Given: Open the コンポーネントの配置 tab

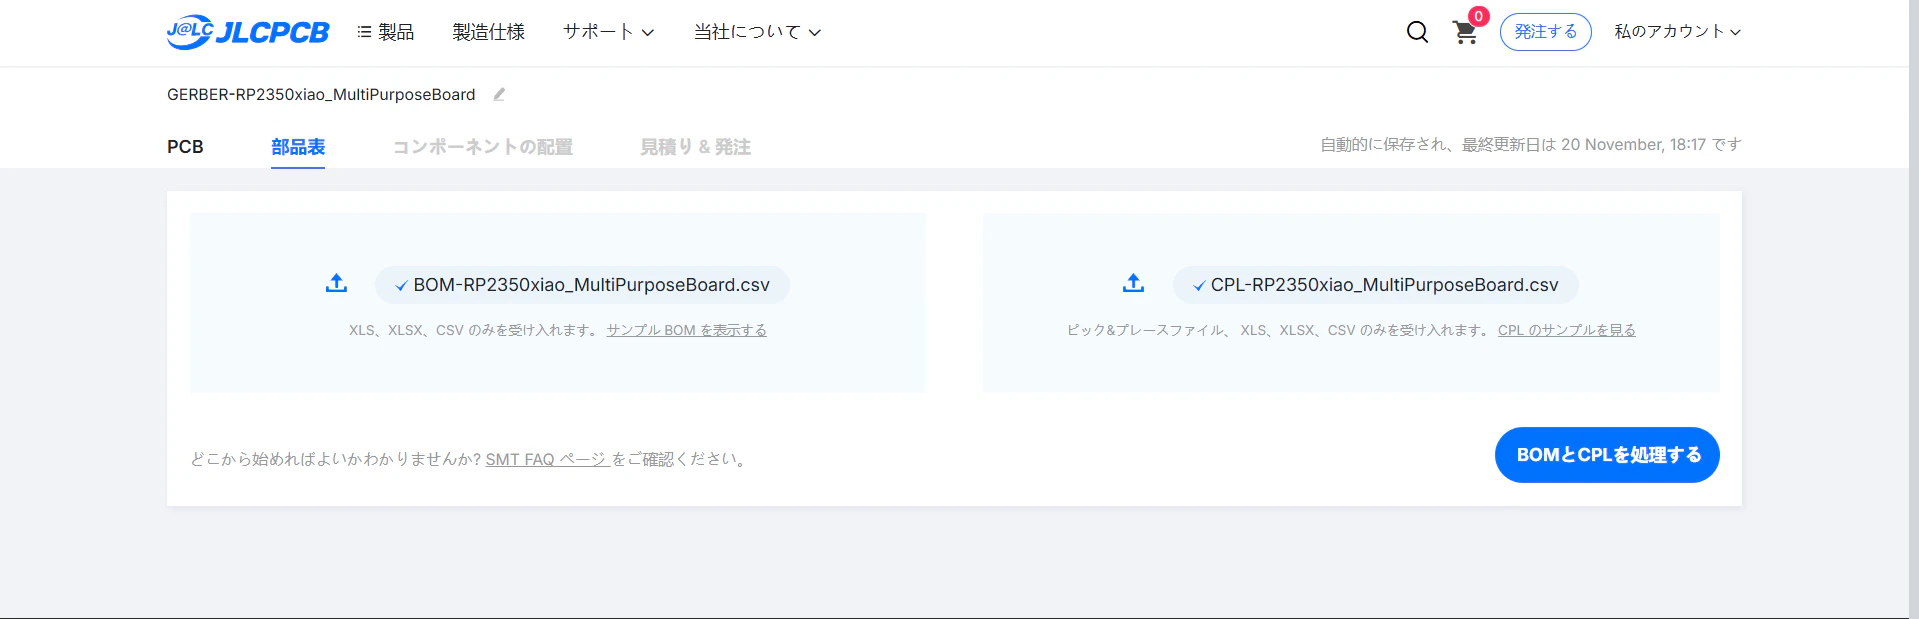Looking at the screenshot, I should pyautogui.click(x=482, y=147).
